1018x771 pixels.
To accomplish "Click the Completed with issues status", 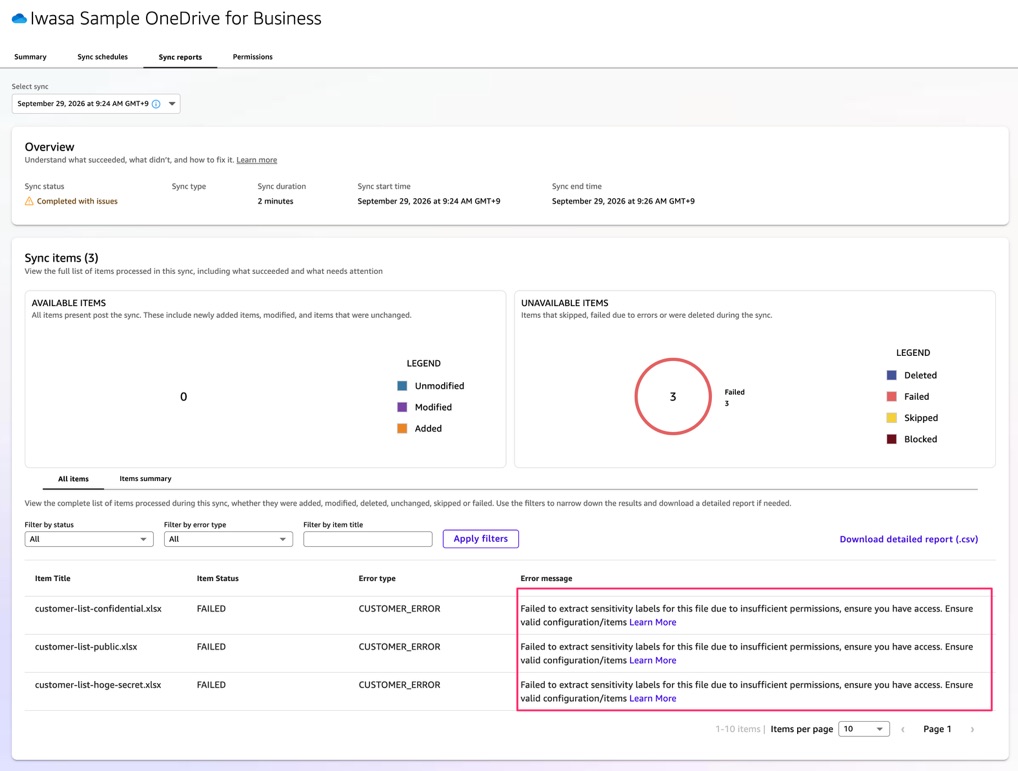I will click(x=77, y=201).
